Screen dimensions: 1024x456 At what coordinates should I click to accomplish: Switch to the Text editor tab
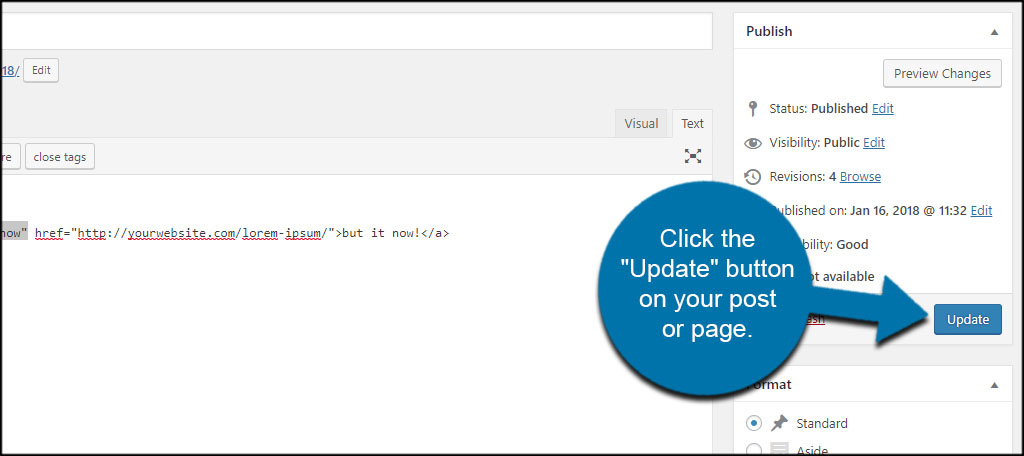pyautogui.click(x=692, y=123)
